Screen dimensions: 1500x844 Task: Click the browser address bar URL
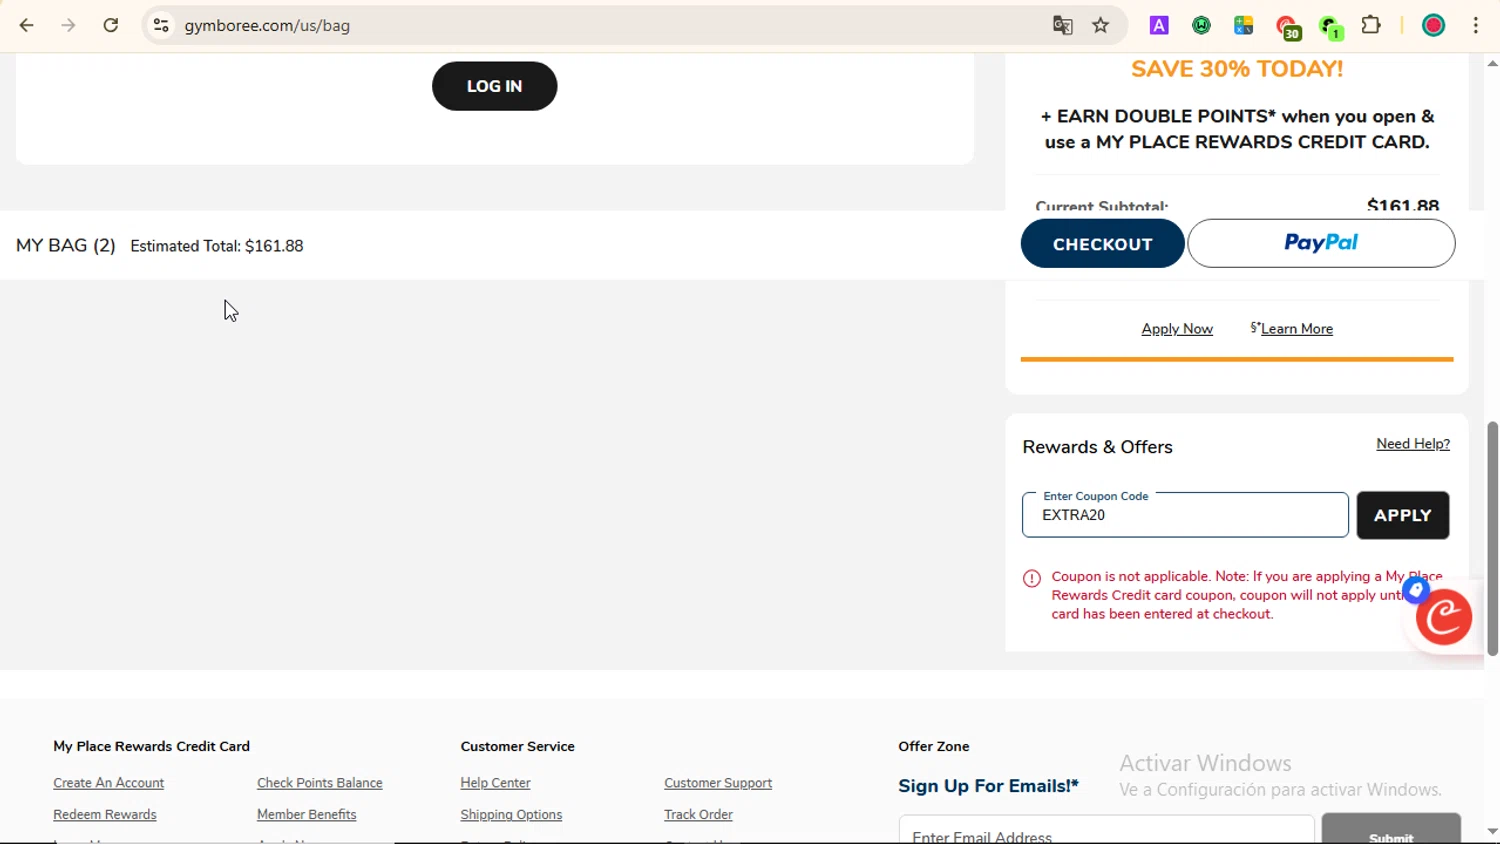point(267,26)
